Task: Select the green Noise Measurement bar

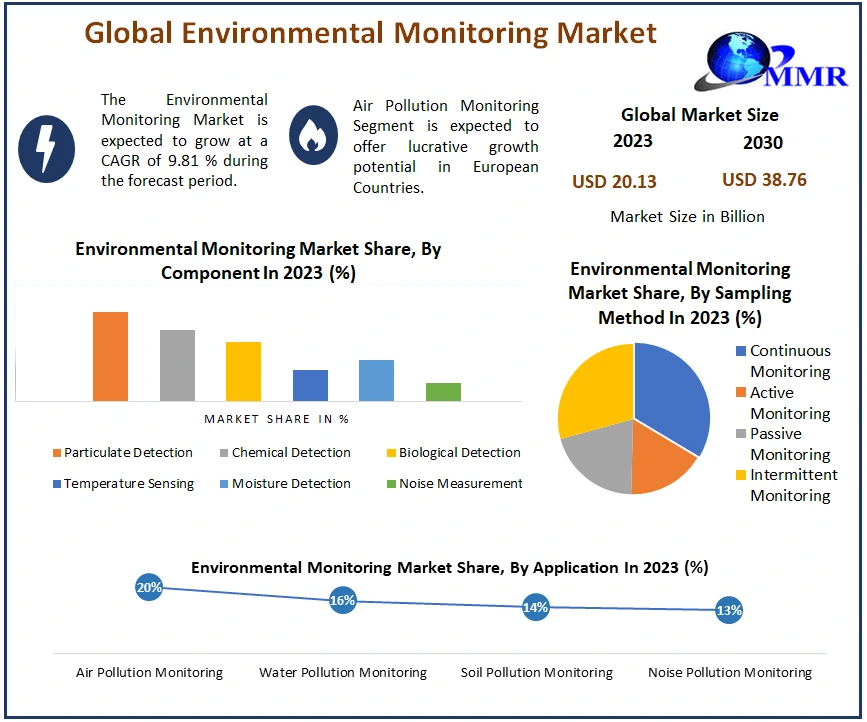Action: tap(443, 391)
